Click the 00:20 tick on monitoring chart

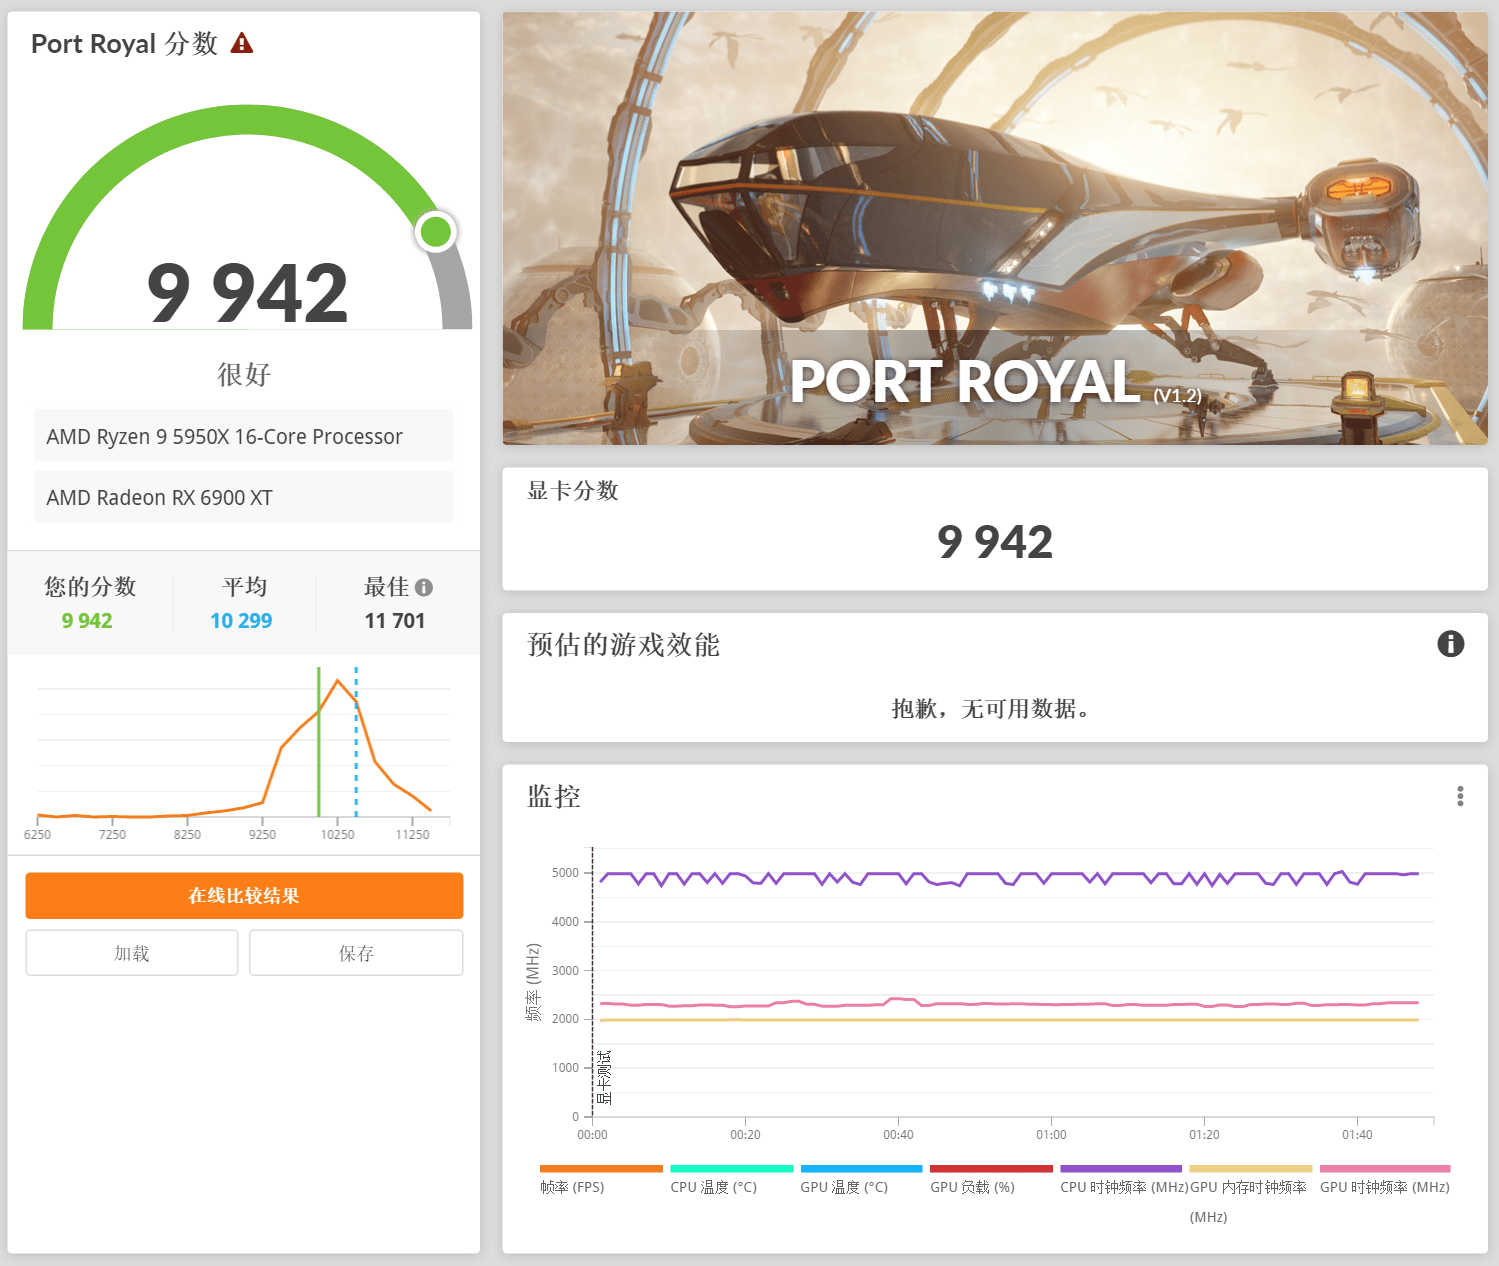745,1135
